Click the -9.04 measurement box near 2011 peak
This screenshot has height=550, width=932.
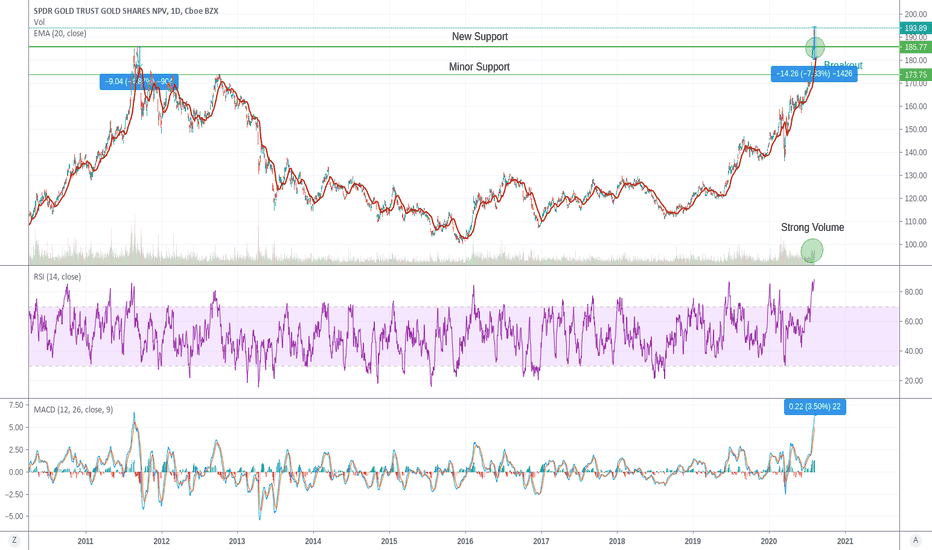(x=138, y=81)
